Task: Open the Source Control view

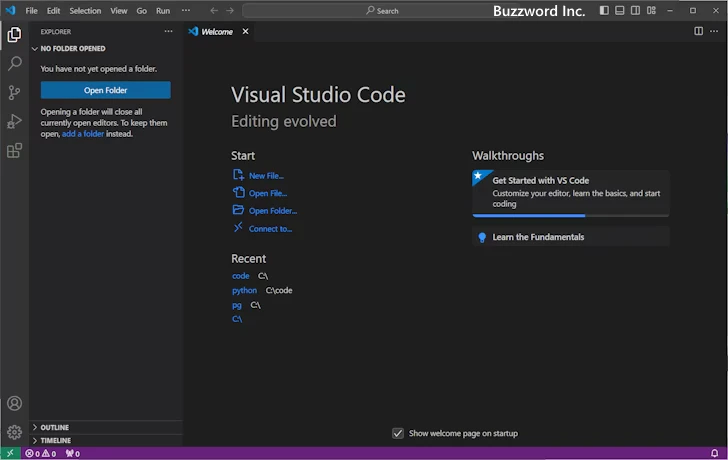Action: pos(14,92)
